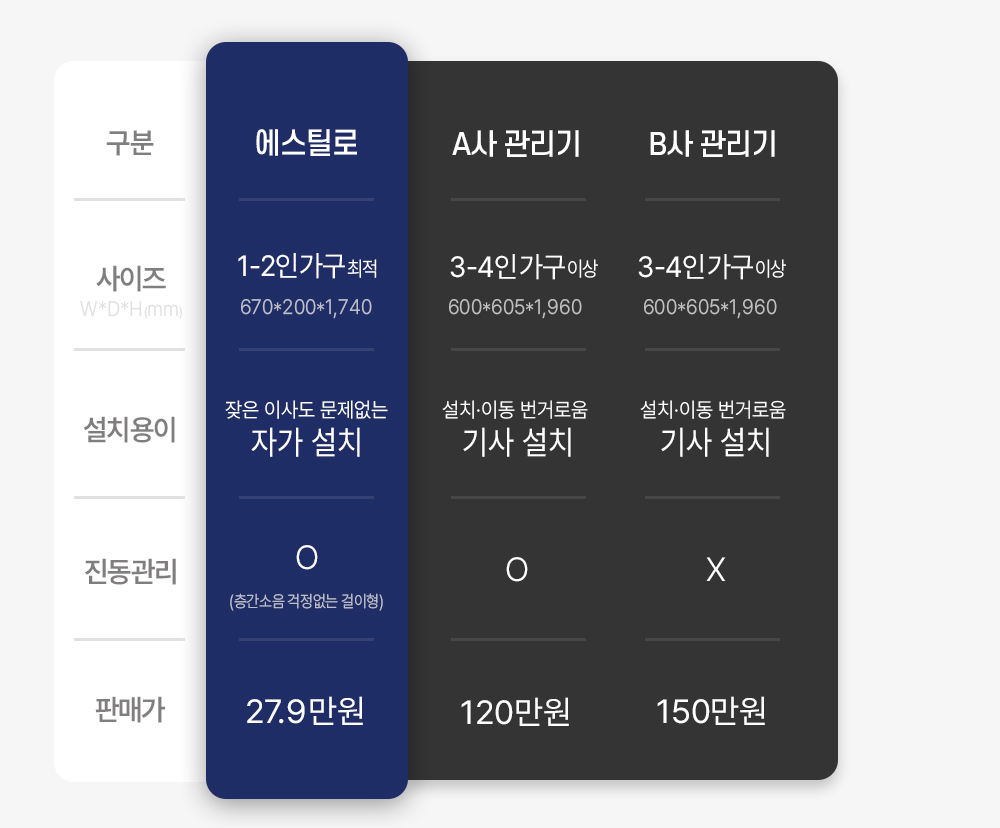Viewport: 1000px width, 828px height.
Task: Click 기사 설치 in the B사 column
Action: (x=715, y=442)
